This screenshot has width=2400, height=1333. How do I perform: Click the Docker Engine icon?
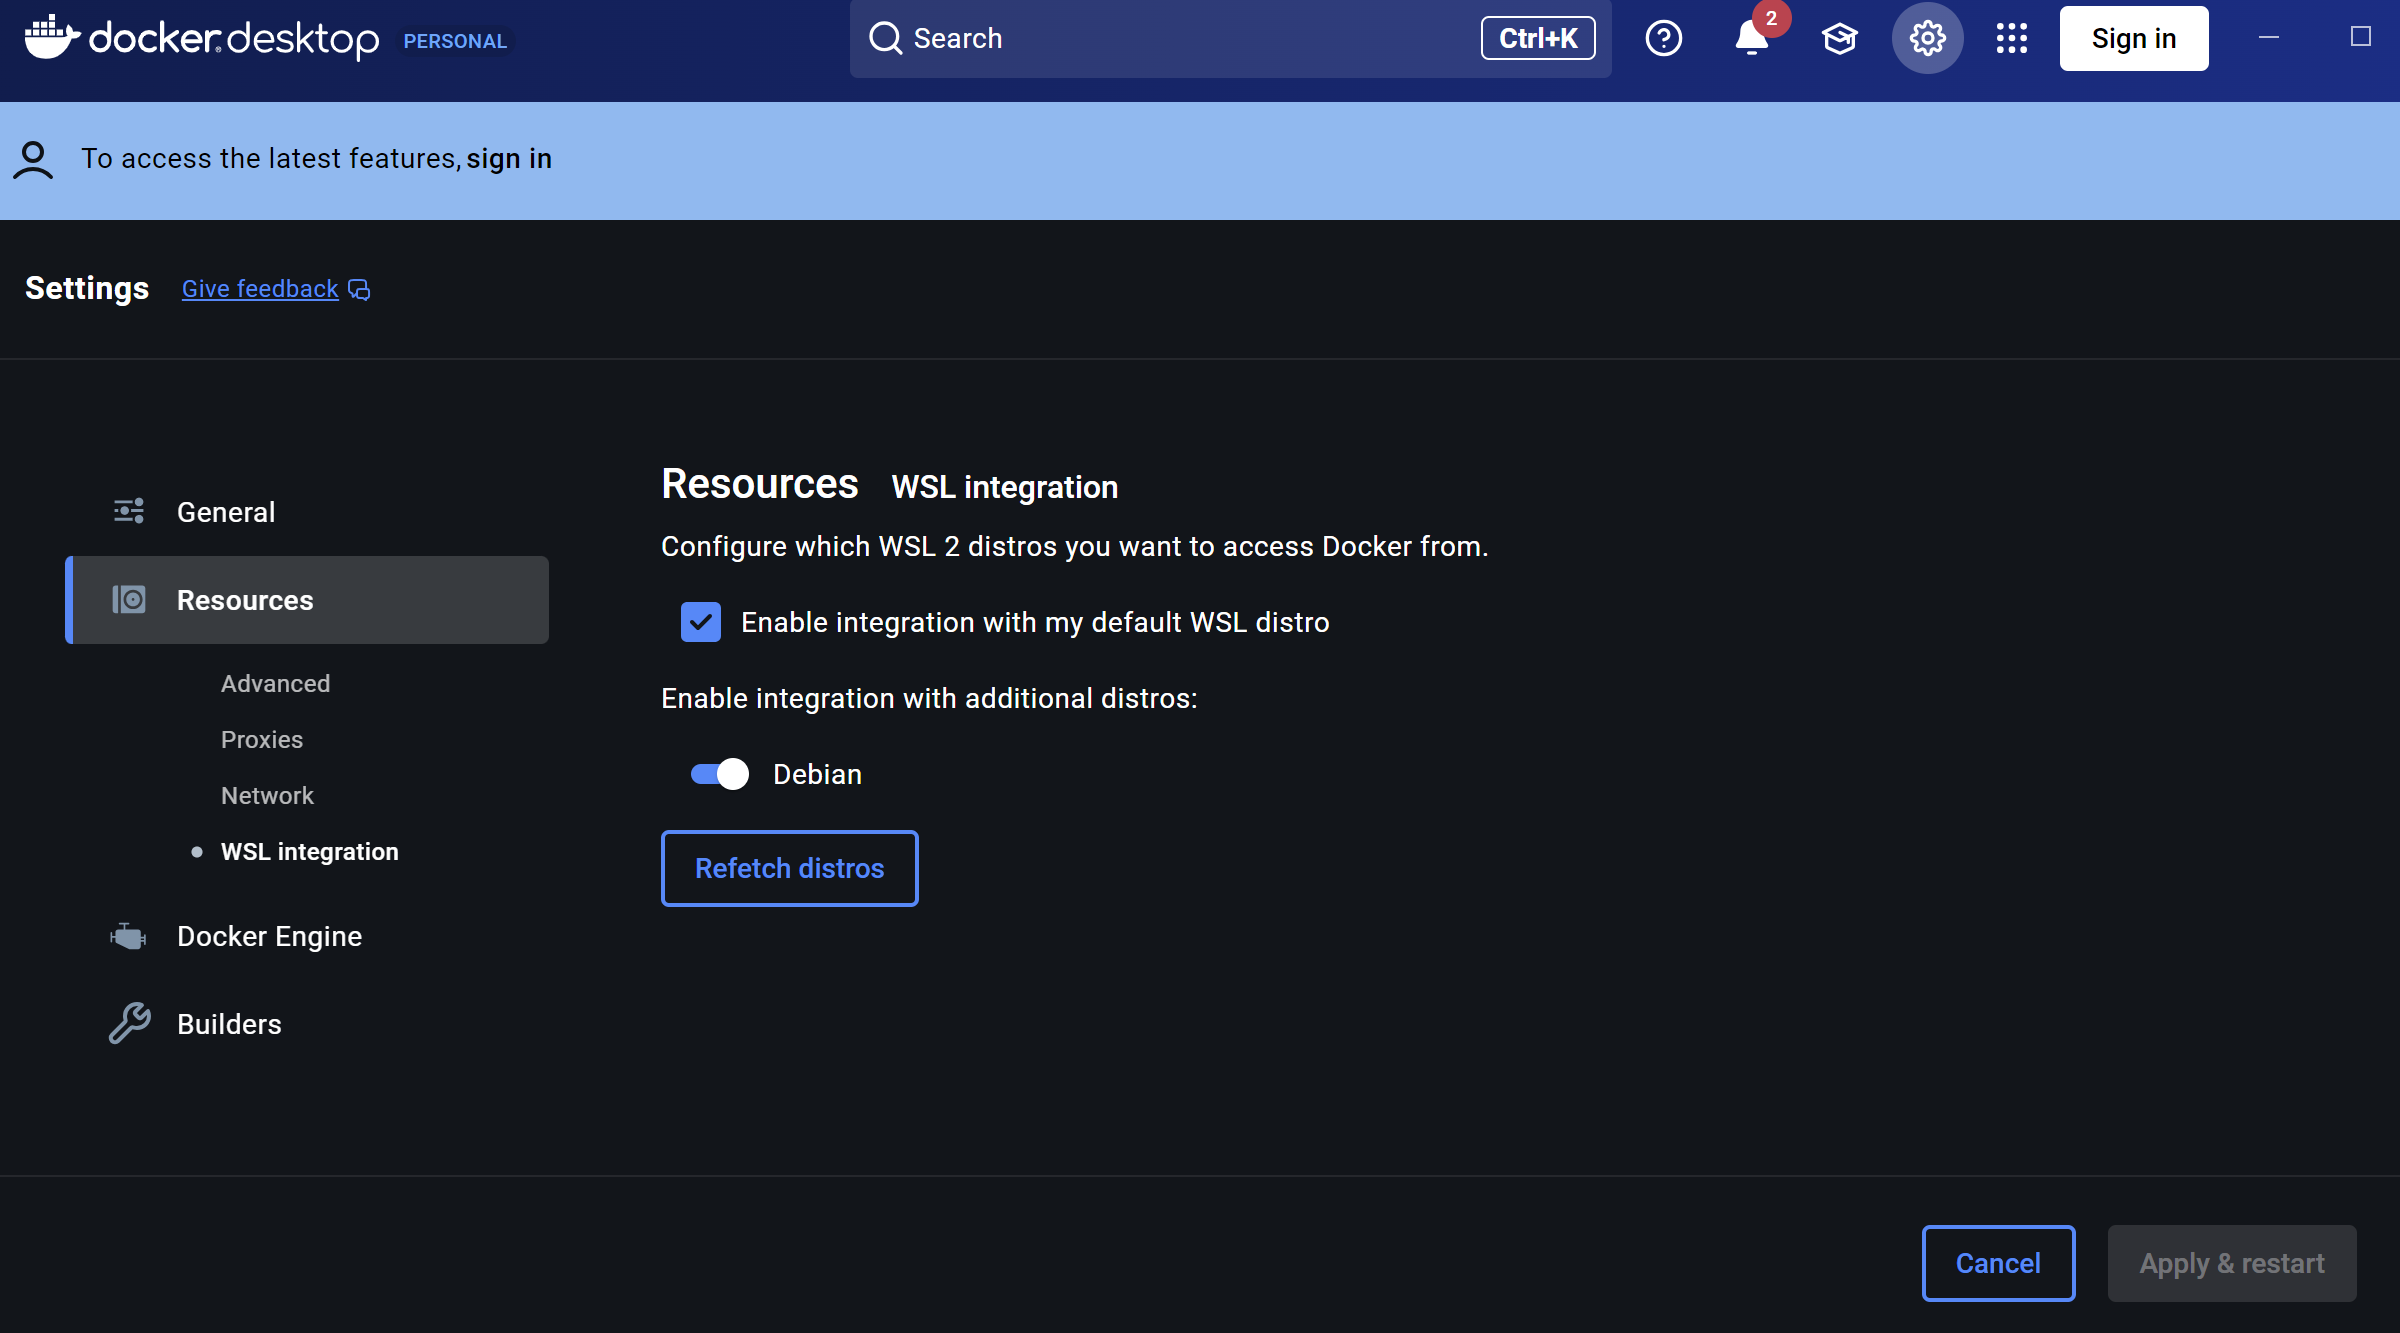point(128,937)
